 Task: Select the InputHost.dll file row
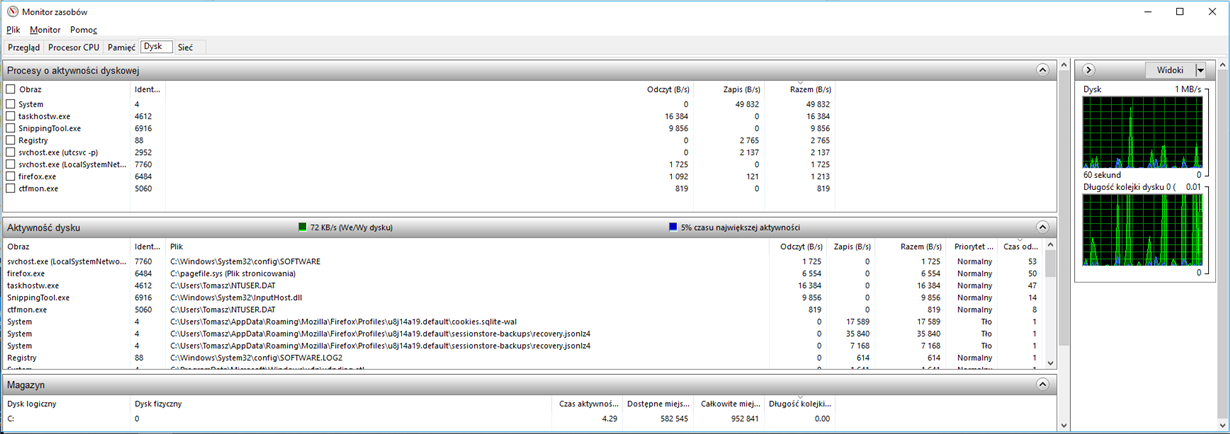(523, 297)
